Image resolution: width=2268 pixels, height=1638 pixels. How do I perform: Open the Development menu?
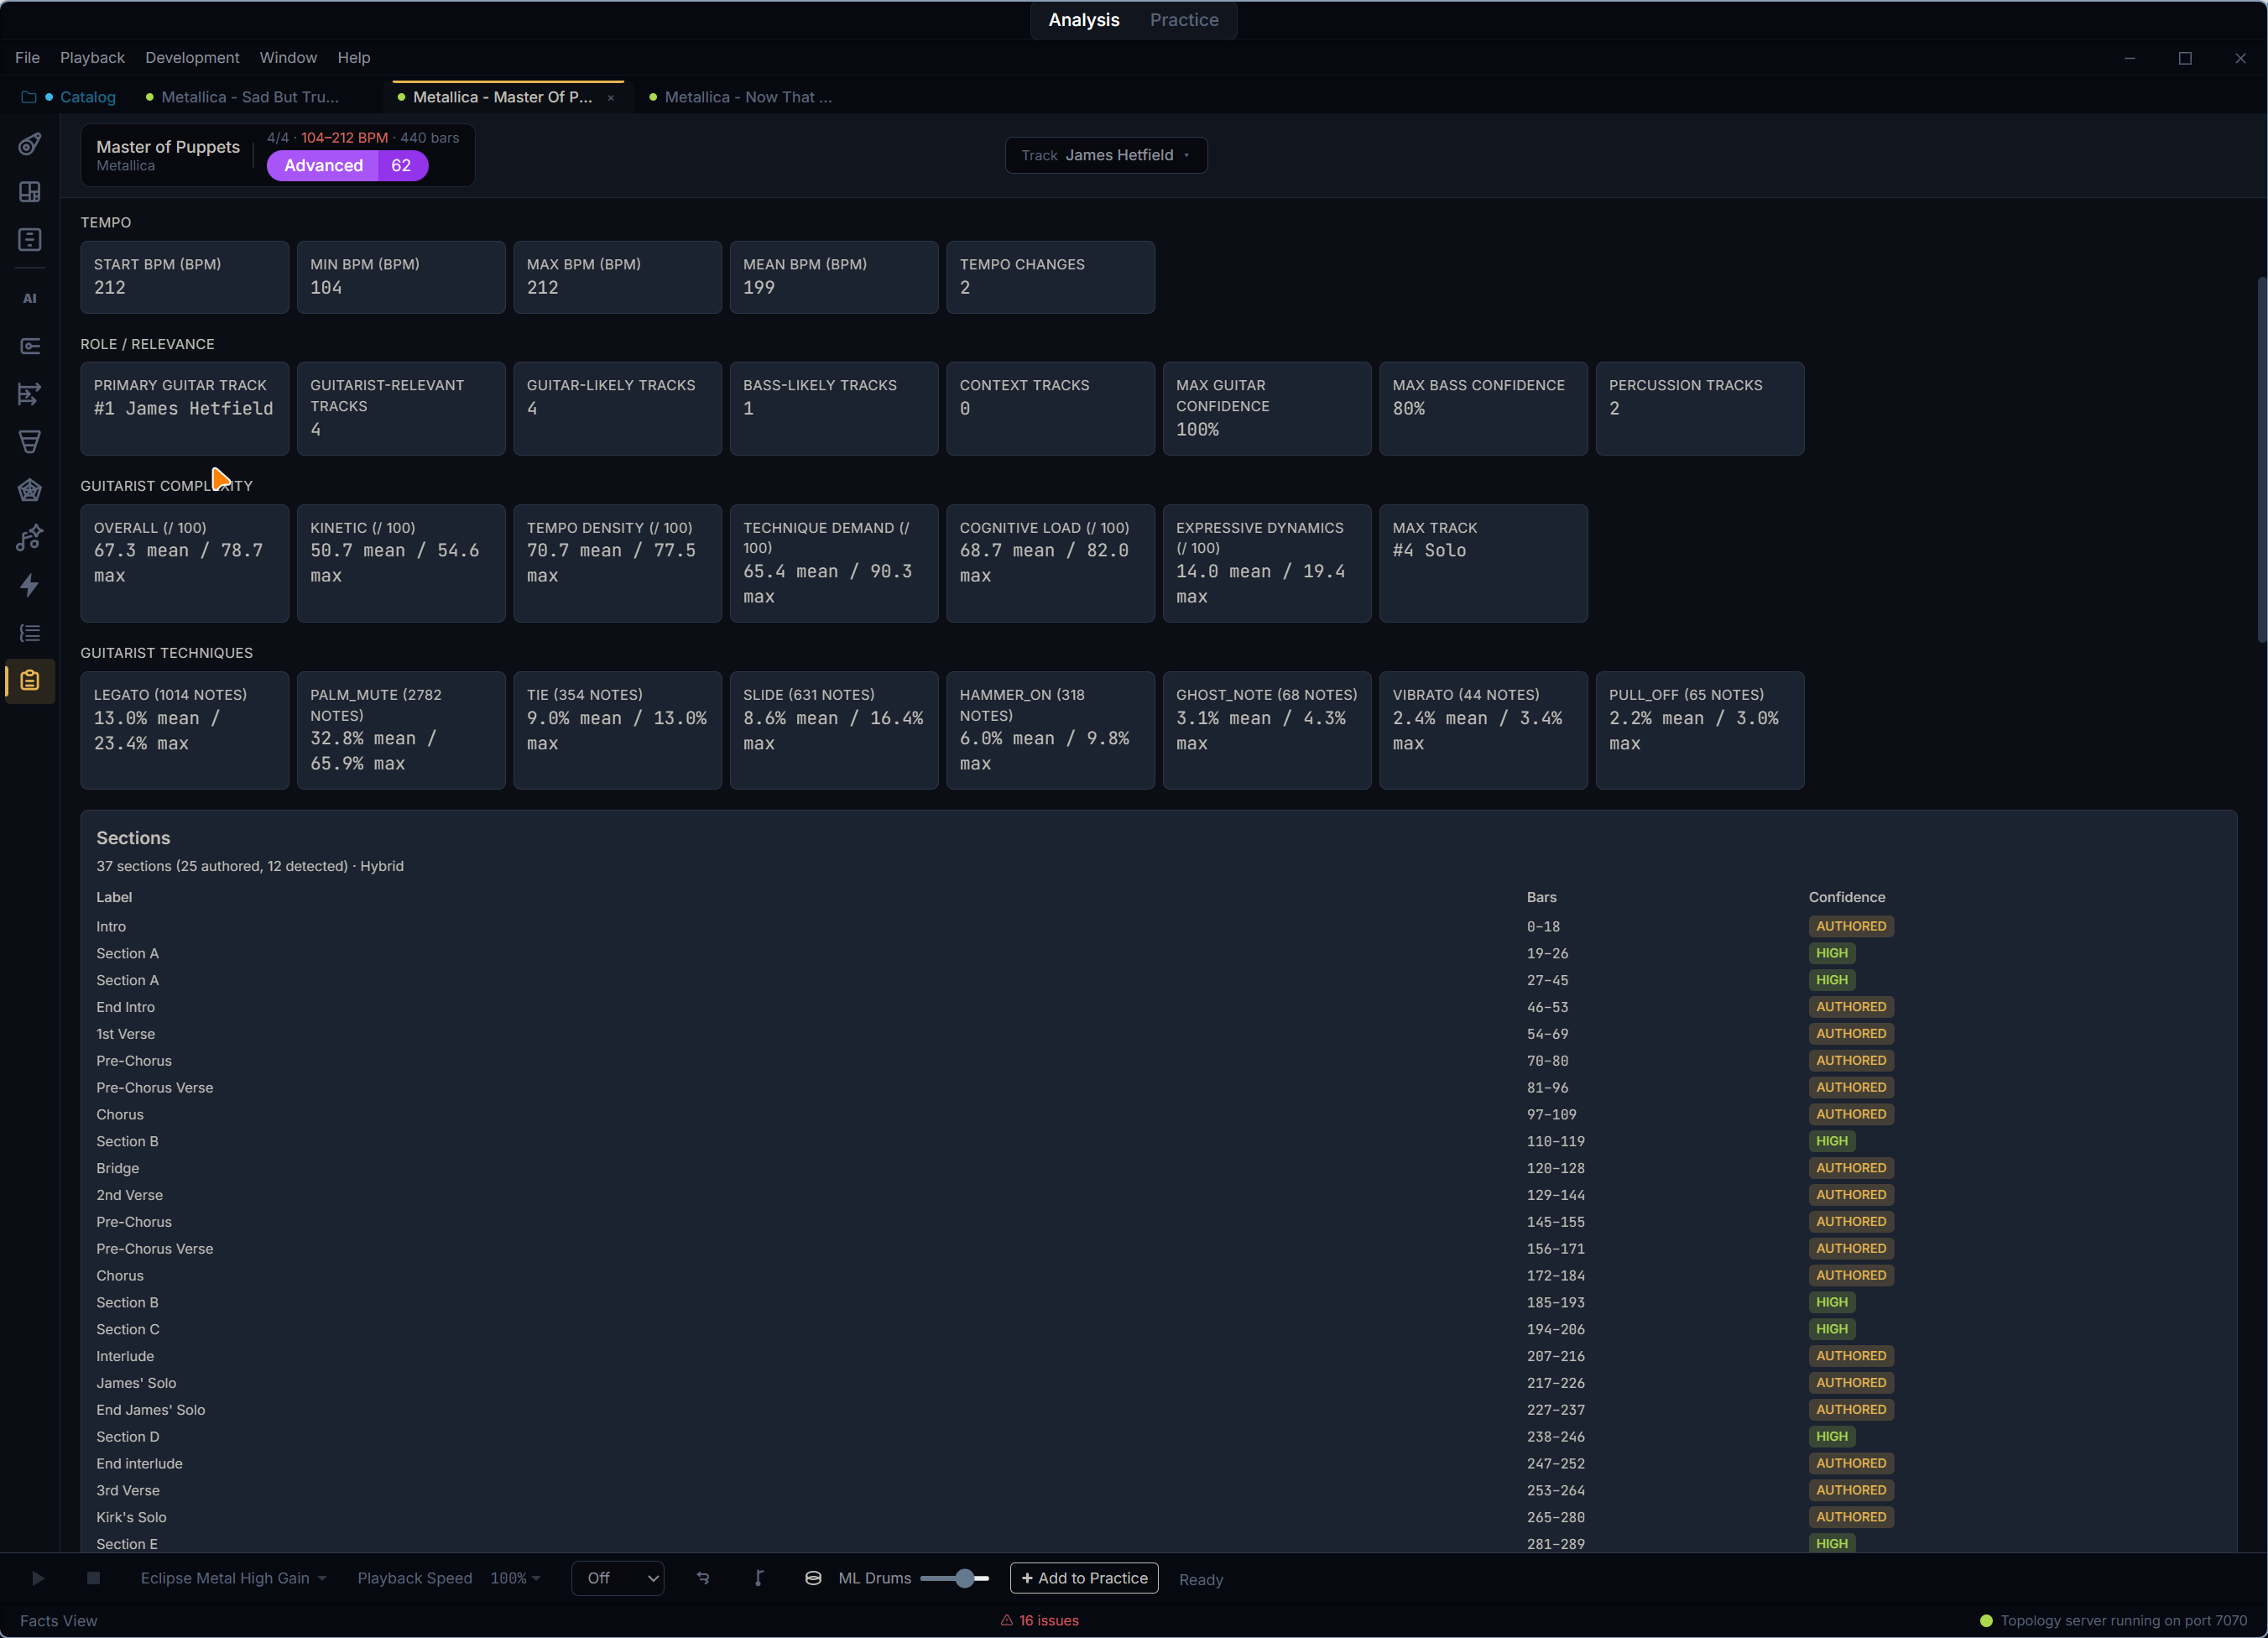click(x=192, y=57)
